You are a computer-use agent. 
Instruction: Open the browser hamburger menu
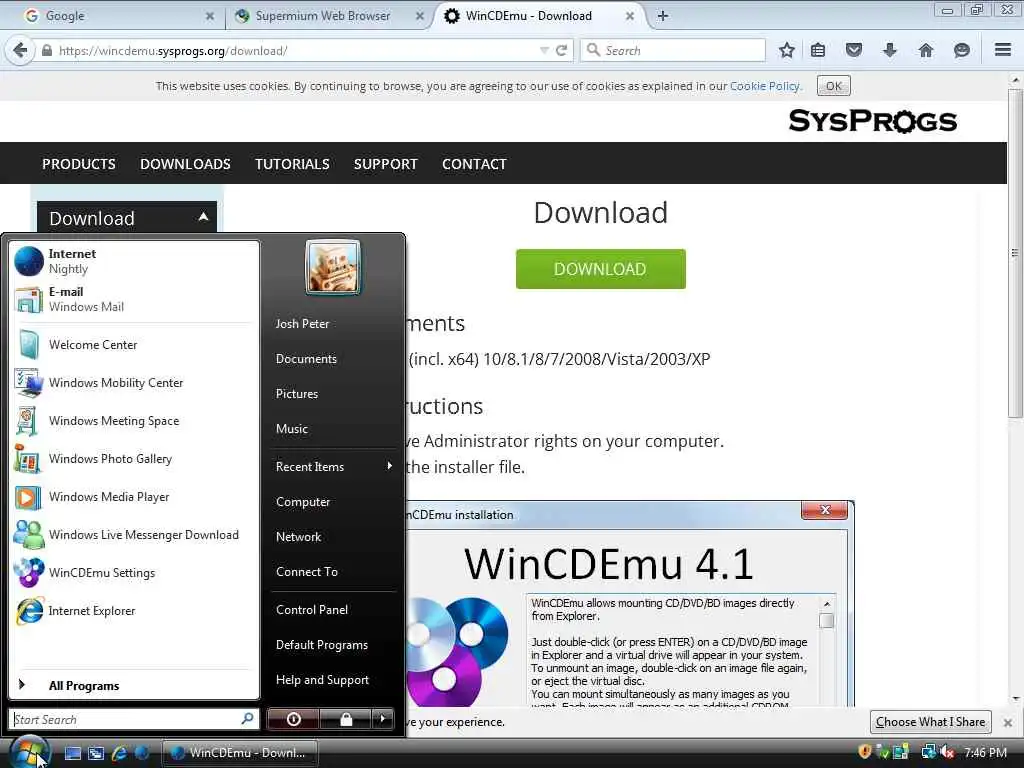coord(1003,50)
